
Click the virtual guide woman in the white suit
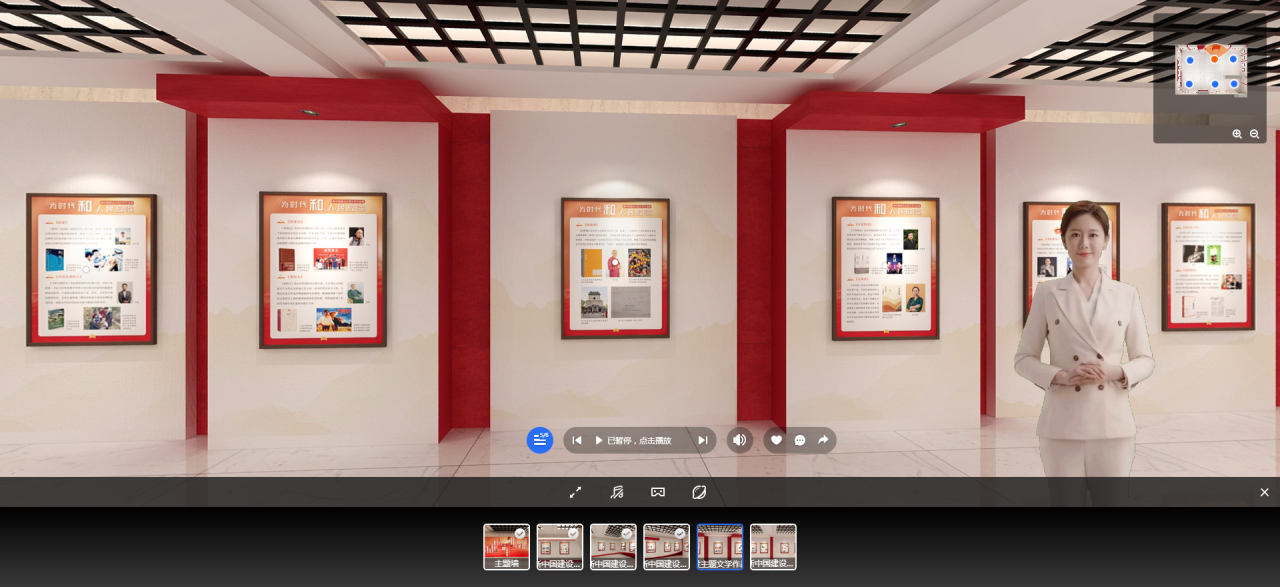click(x=1084, y=350)
